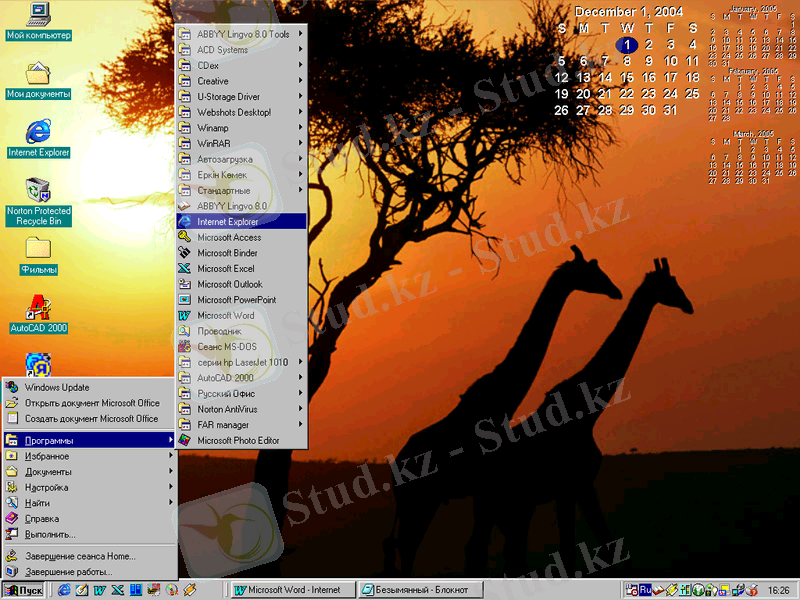Expand the Стандартные programs submenu
The width and height of the screenshot is (800, 600).
pyautogui.click(x=240, y=190)
